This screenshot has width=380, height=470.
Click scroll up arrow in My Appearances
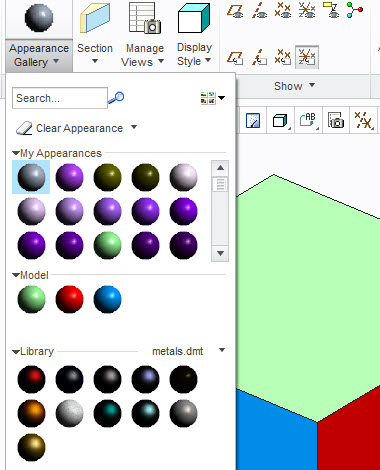coord(220,168)
